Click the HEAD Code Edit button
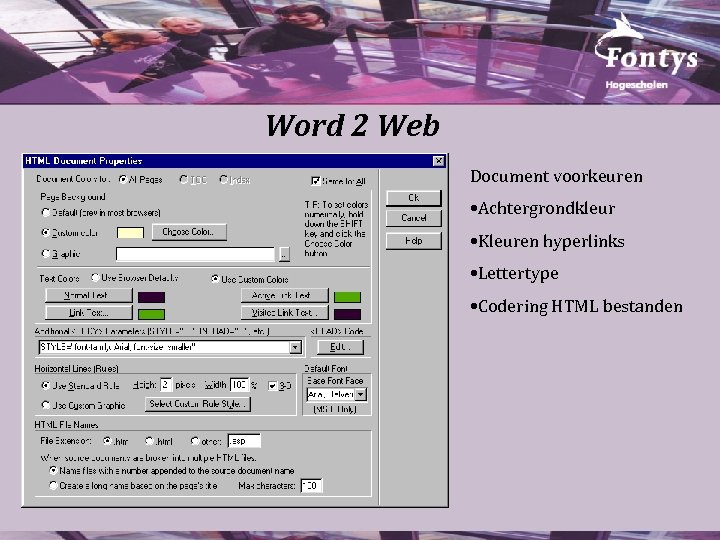This screenshot has width=720, height=540. [340, 347]
